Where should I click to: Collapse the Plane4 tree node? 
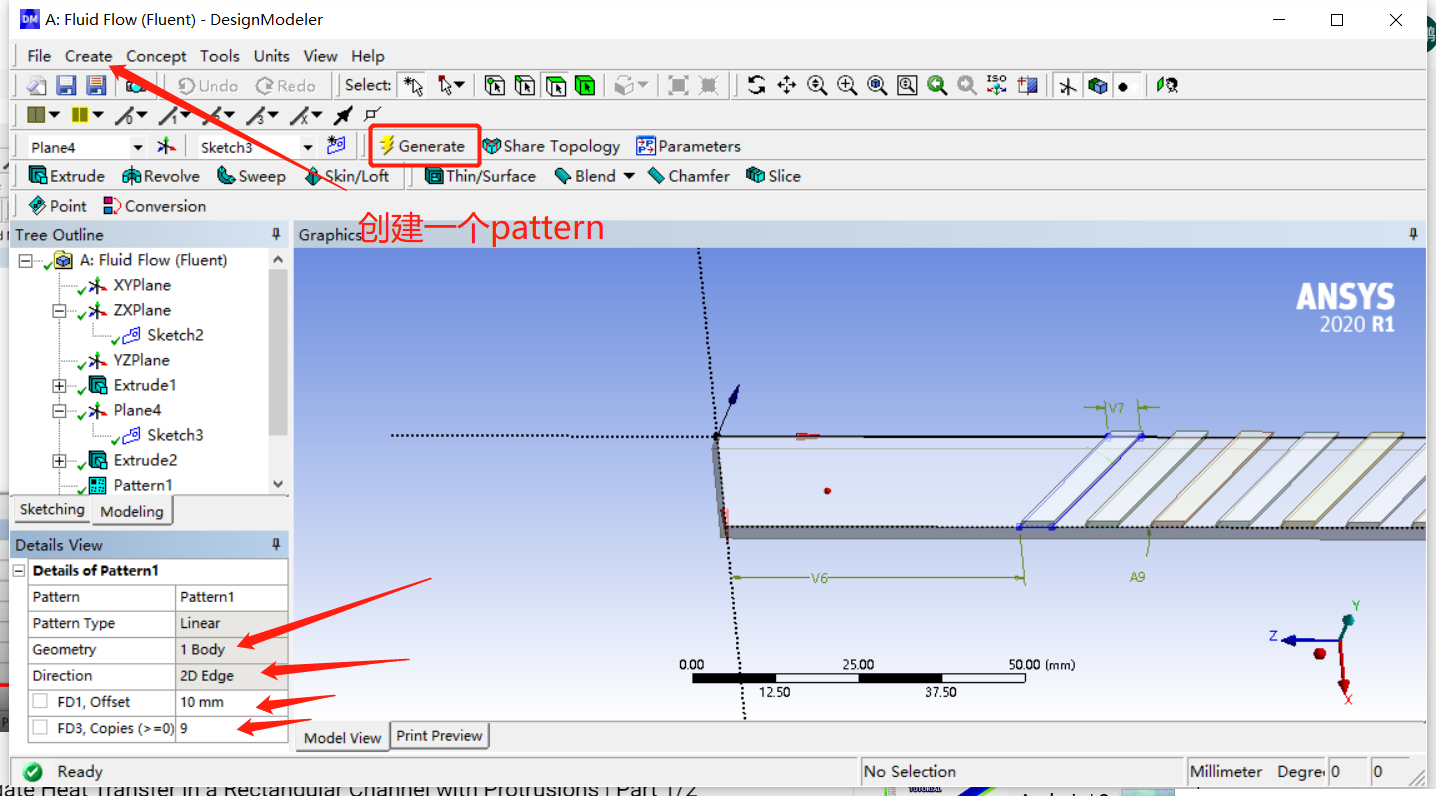(x=59, y=411)
